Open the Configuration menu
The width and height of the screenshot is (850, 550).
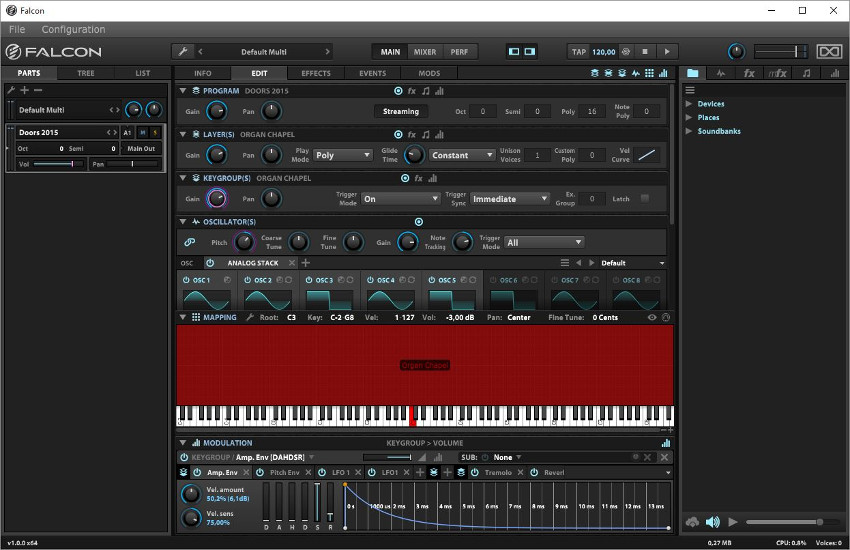[73, 29]
